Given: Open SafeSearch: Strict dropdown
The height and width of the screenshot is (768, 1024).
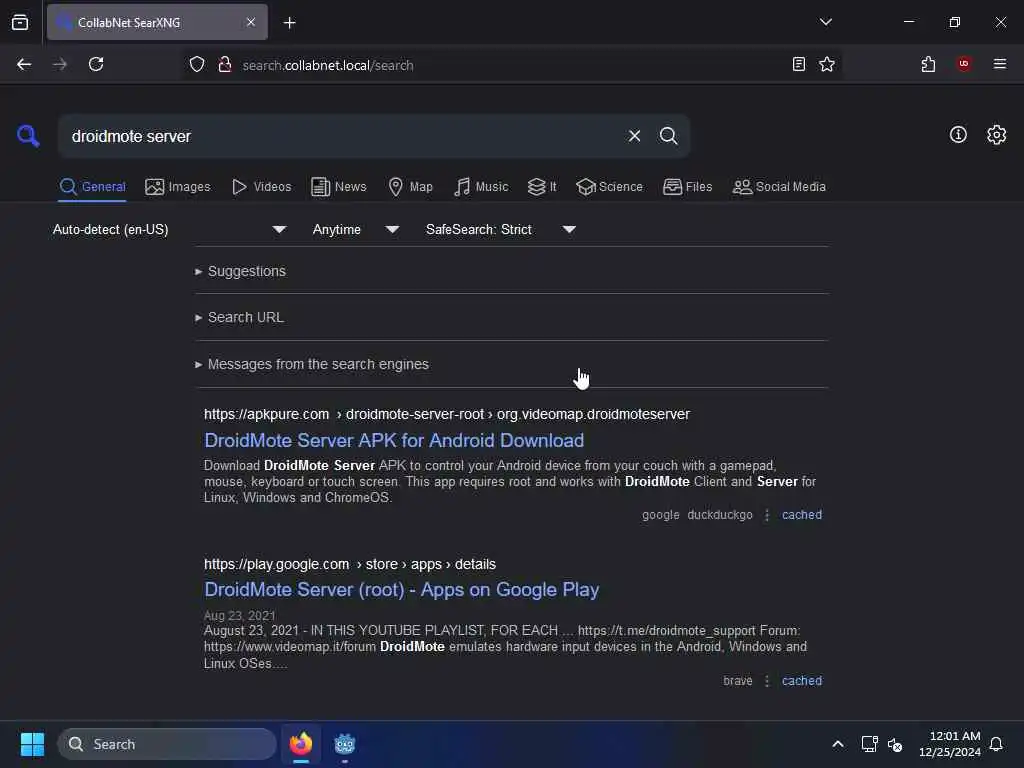Looking at the screenshot, I should tap(500, 229).
